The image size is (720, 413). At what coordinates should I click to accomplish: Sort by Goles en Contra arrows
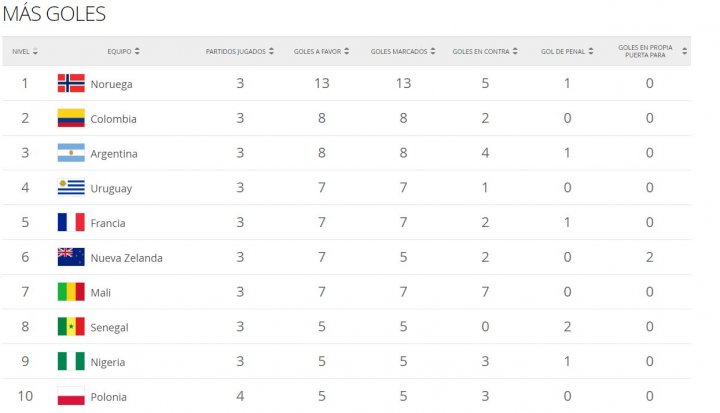click(x=515, y=51)
